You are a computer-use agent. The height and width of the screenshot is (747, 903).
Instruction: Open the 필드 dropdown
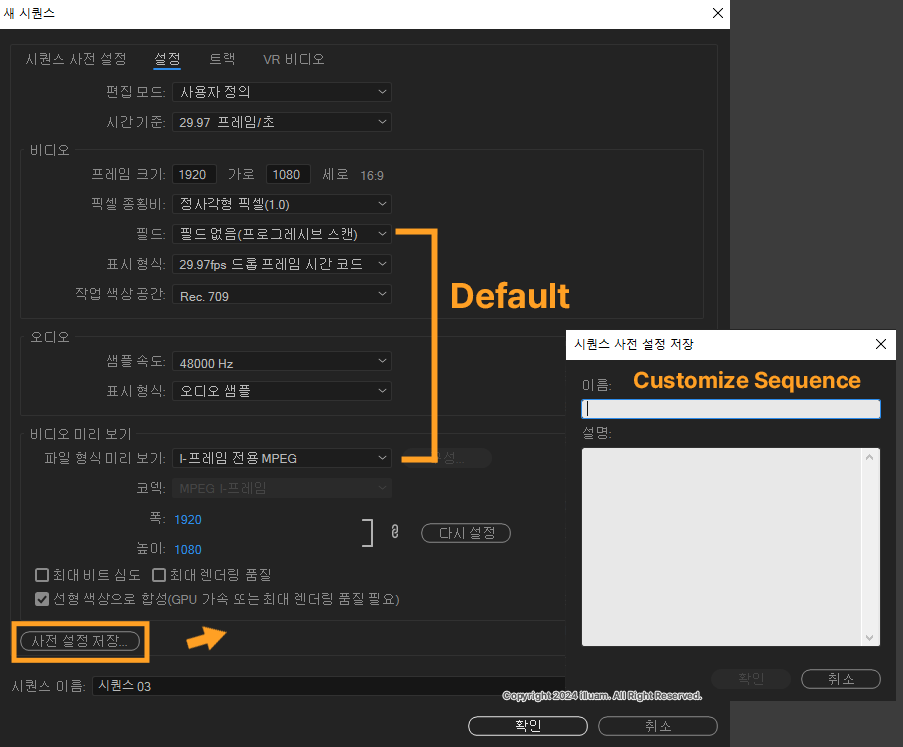(282, 234)
